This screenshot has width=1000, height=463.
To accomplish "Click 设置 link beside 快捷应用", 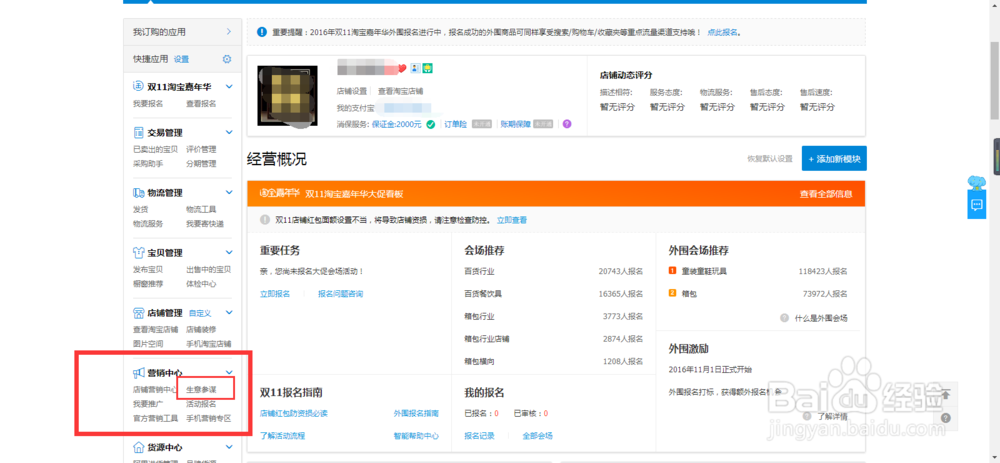I will click(181, 59).
